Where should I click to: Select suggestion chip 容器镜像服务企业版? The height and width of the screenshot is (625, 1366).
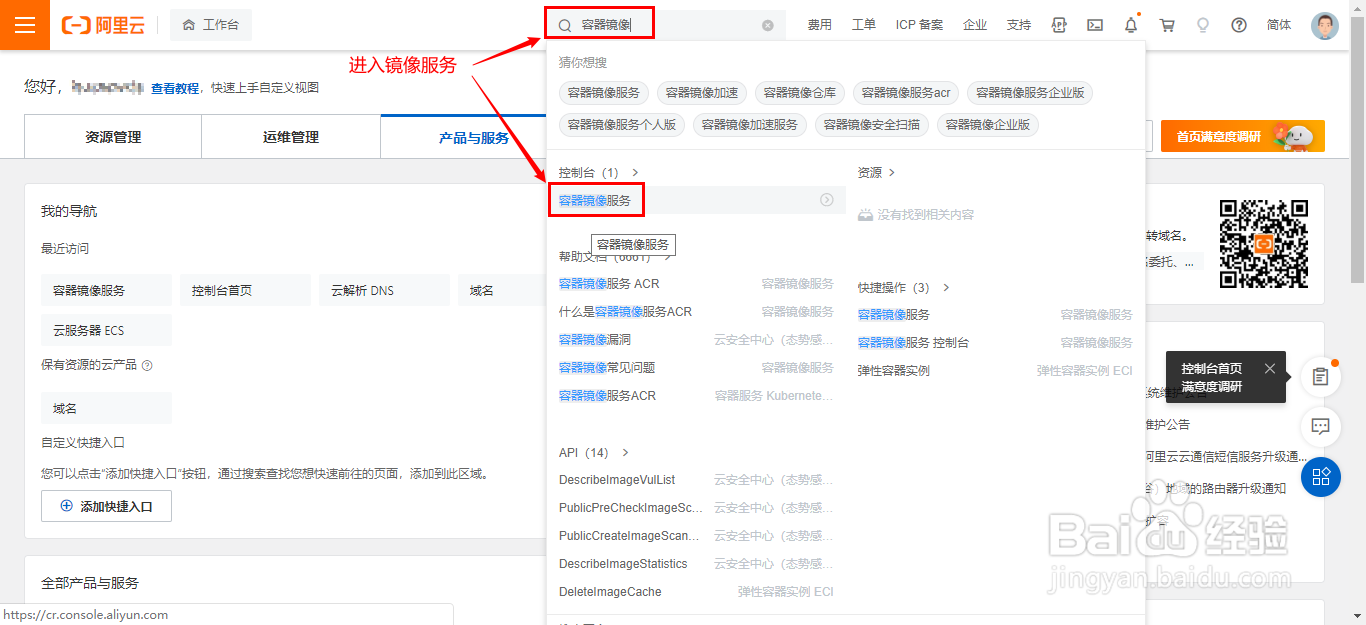(x=1030, y=93)
